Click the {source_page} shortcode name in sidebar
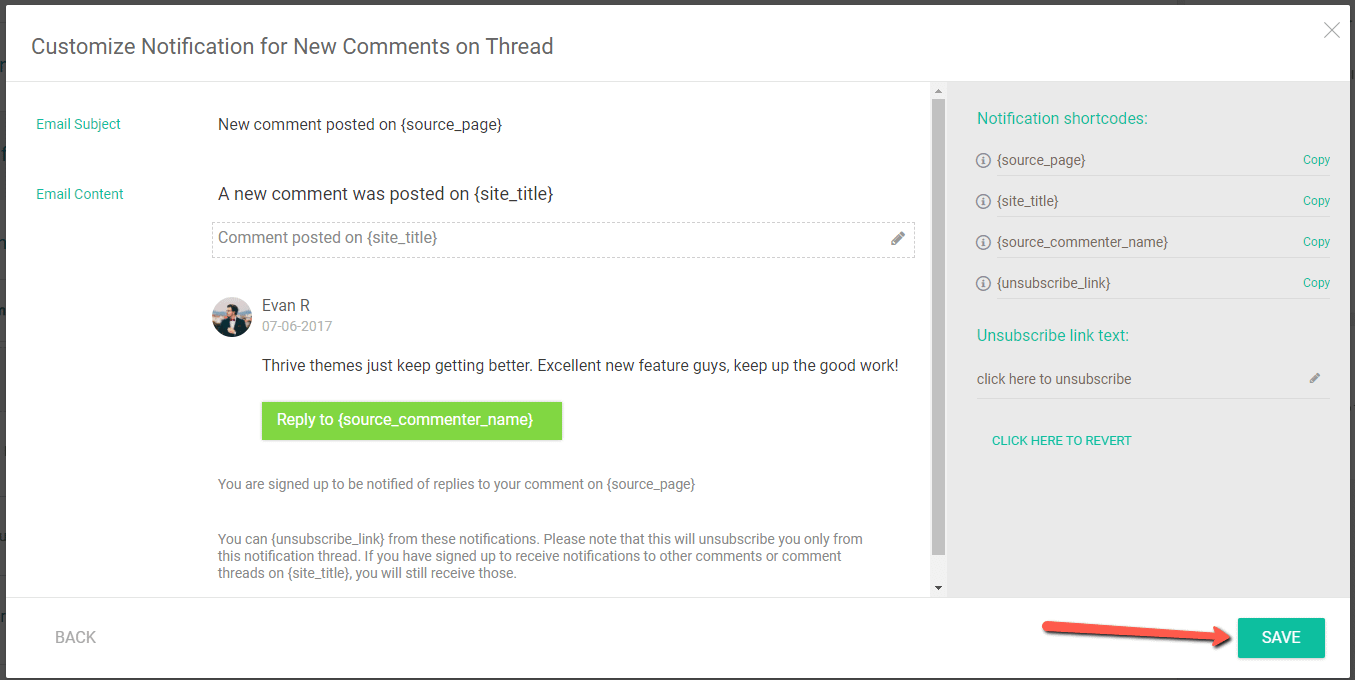 [x=1041, y=160]
